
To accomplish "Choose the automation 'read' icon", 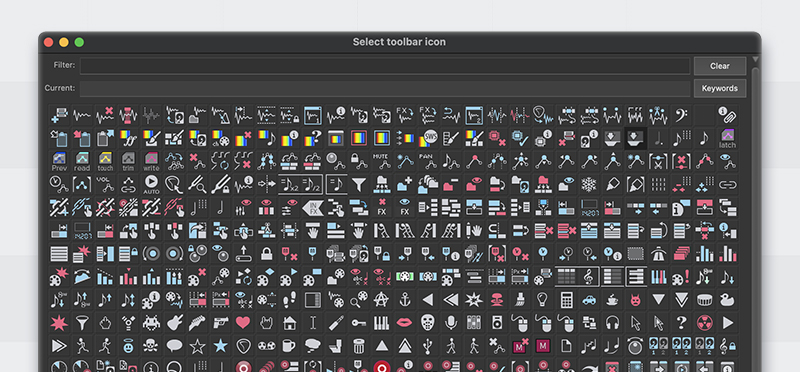I will pyautogui.click(x=82, y=161).
